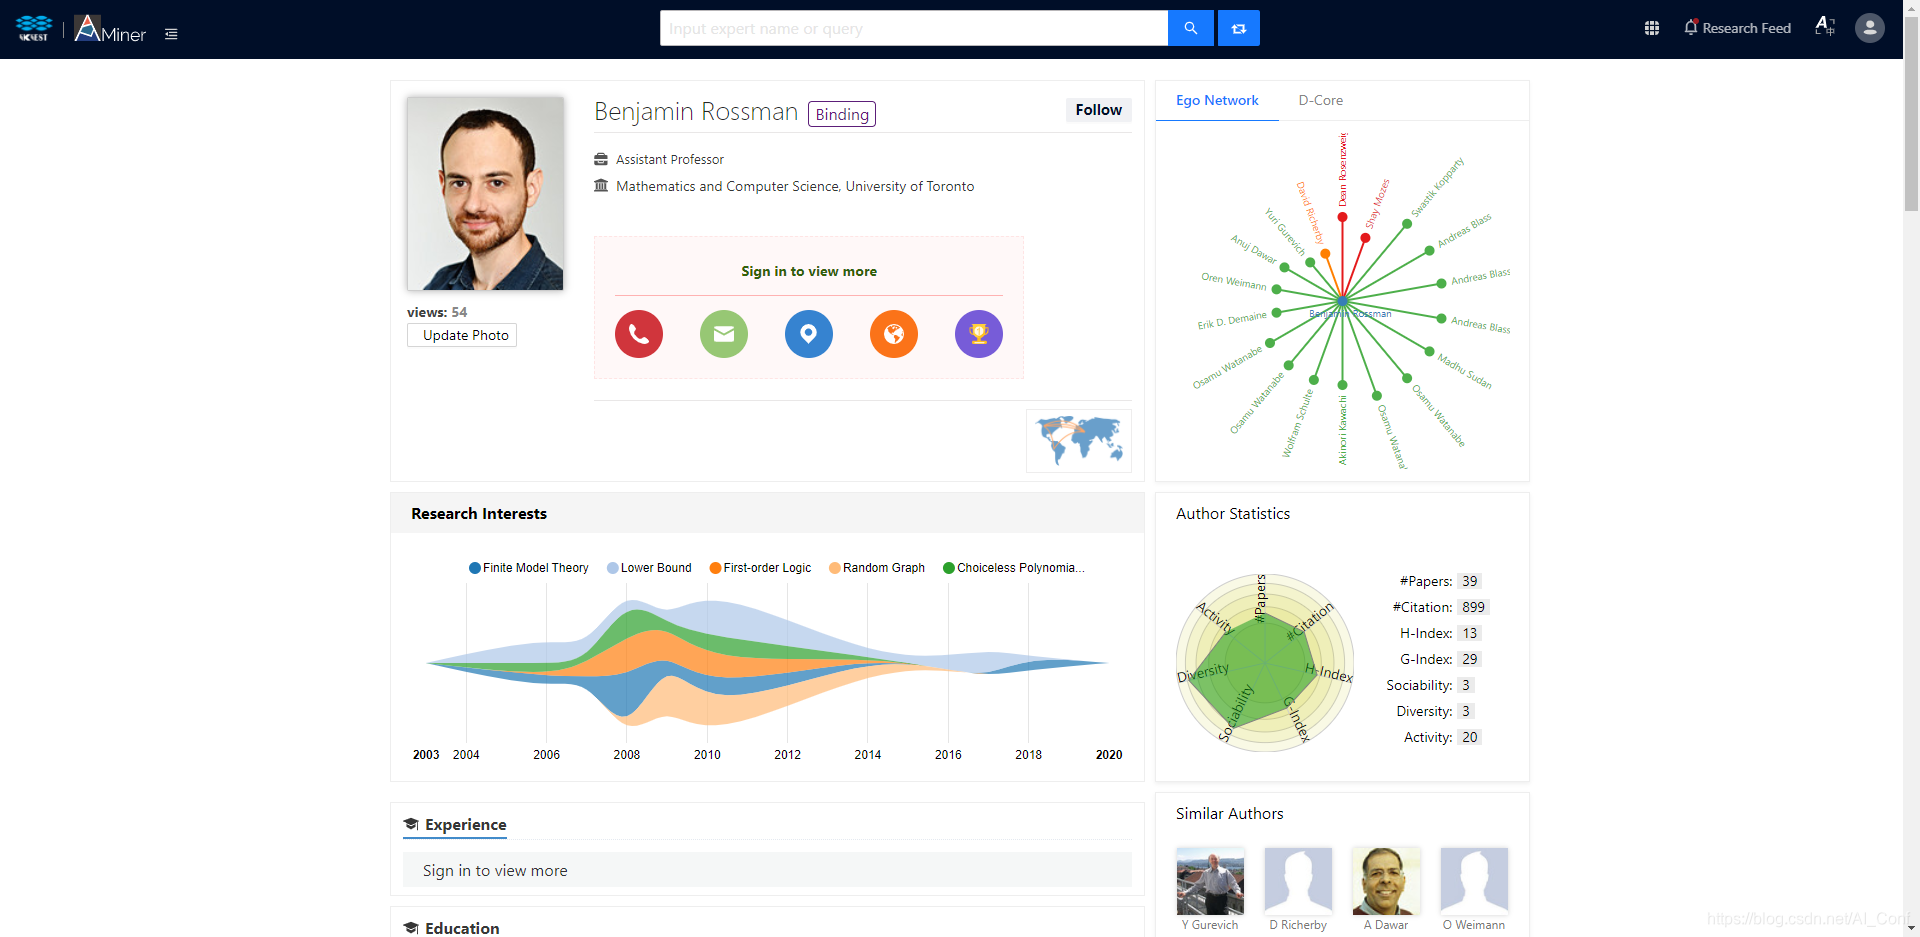Click the G-Index value 29
Viewport: 1920px width, 937px height.
1469,659
